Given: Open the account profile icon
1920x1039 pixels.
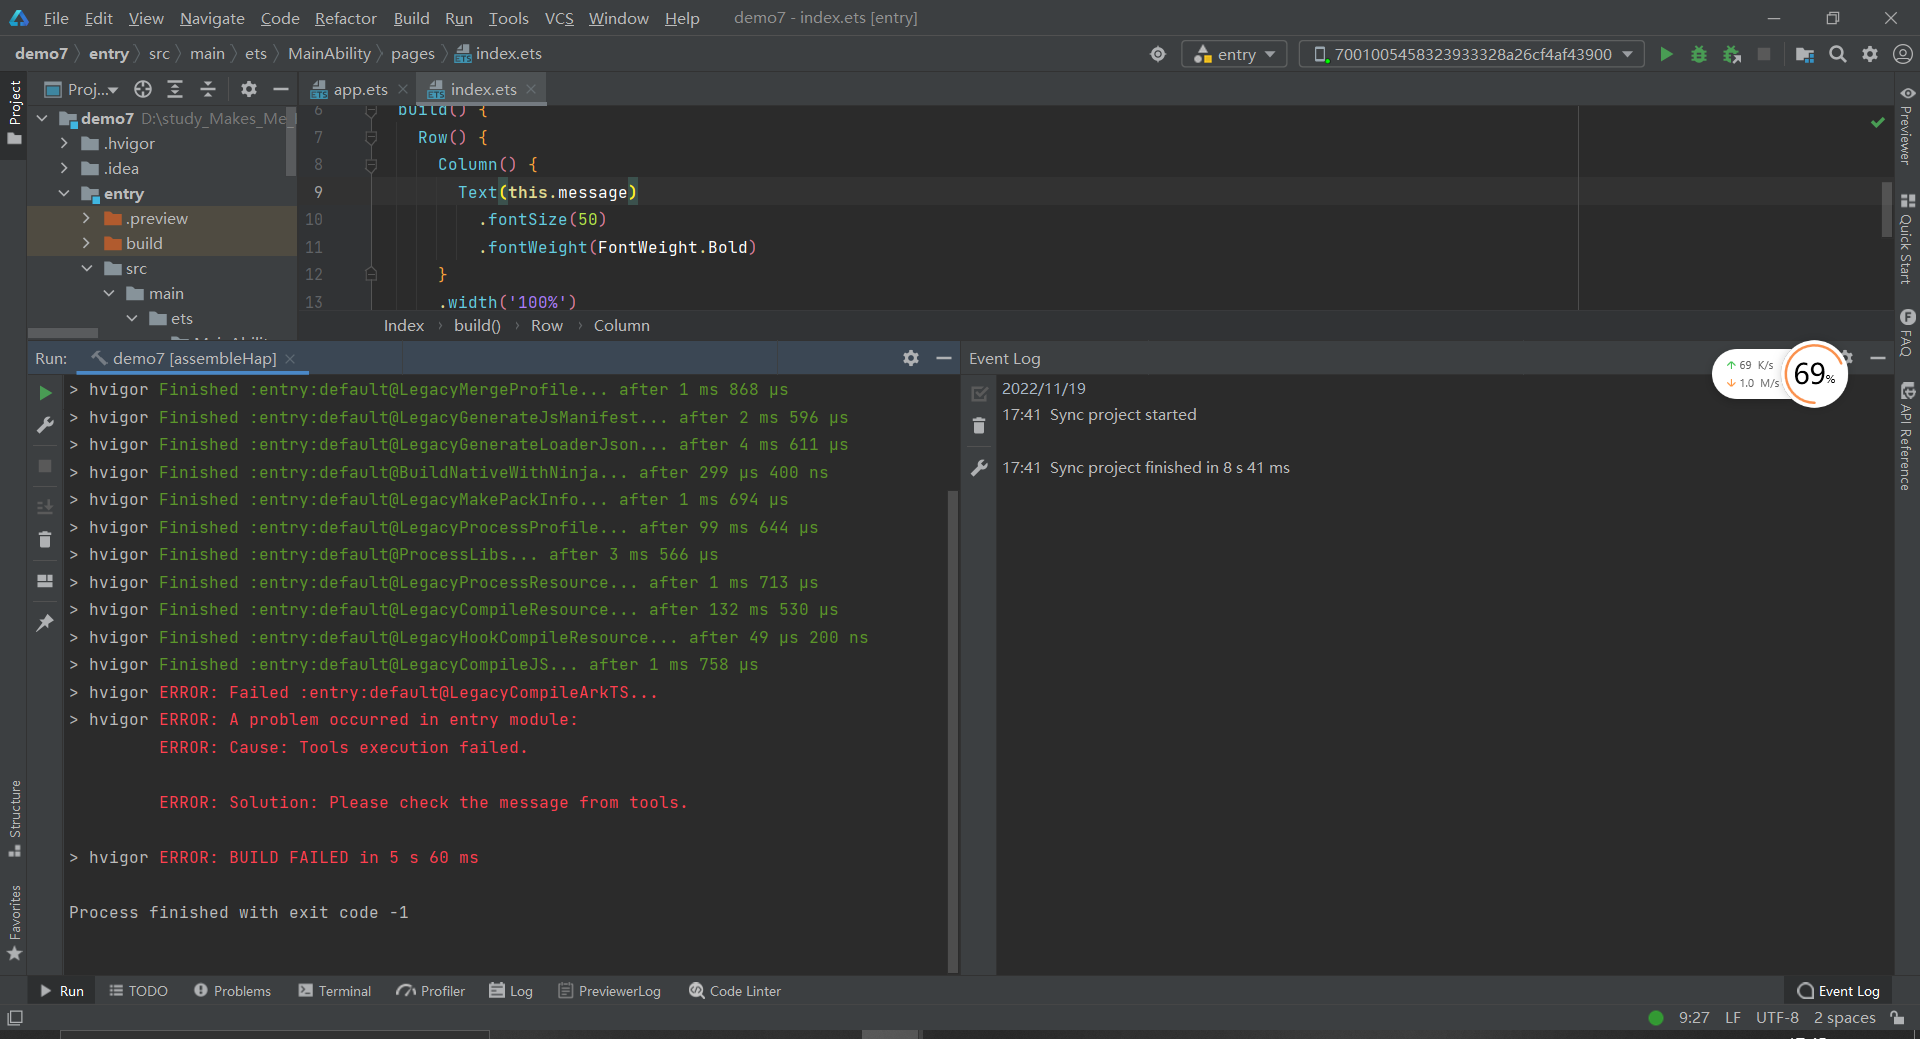Looking at the screenshot, I should pos(1903,54).
